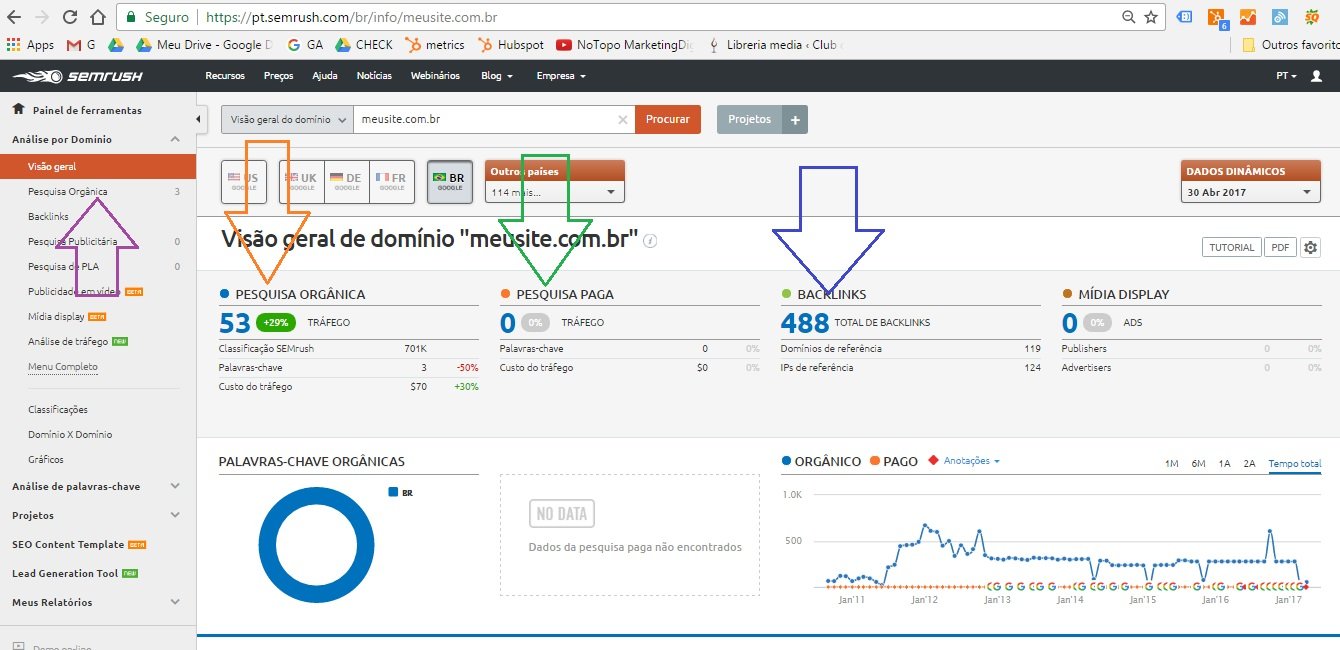
Task: Expand the Análise de palavras-chave section
Action: [175, 487]
